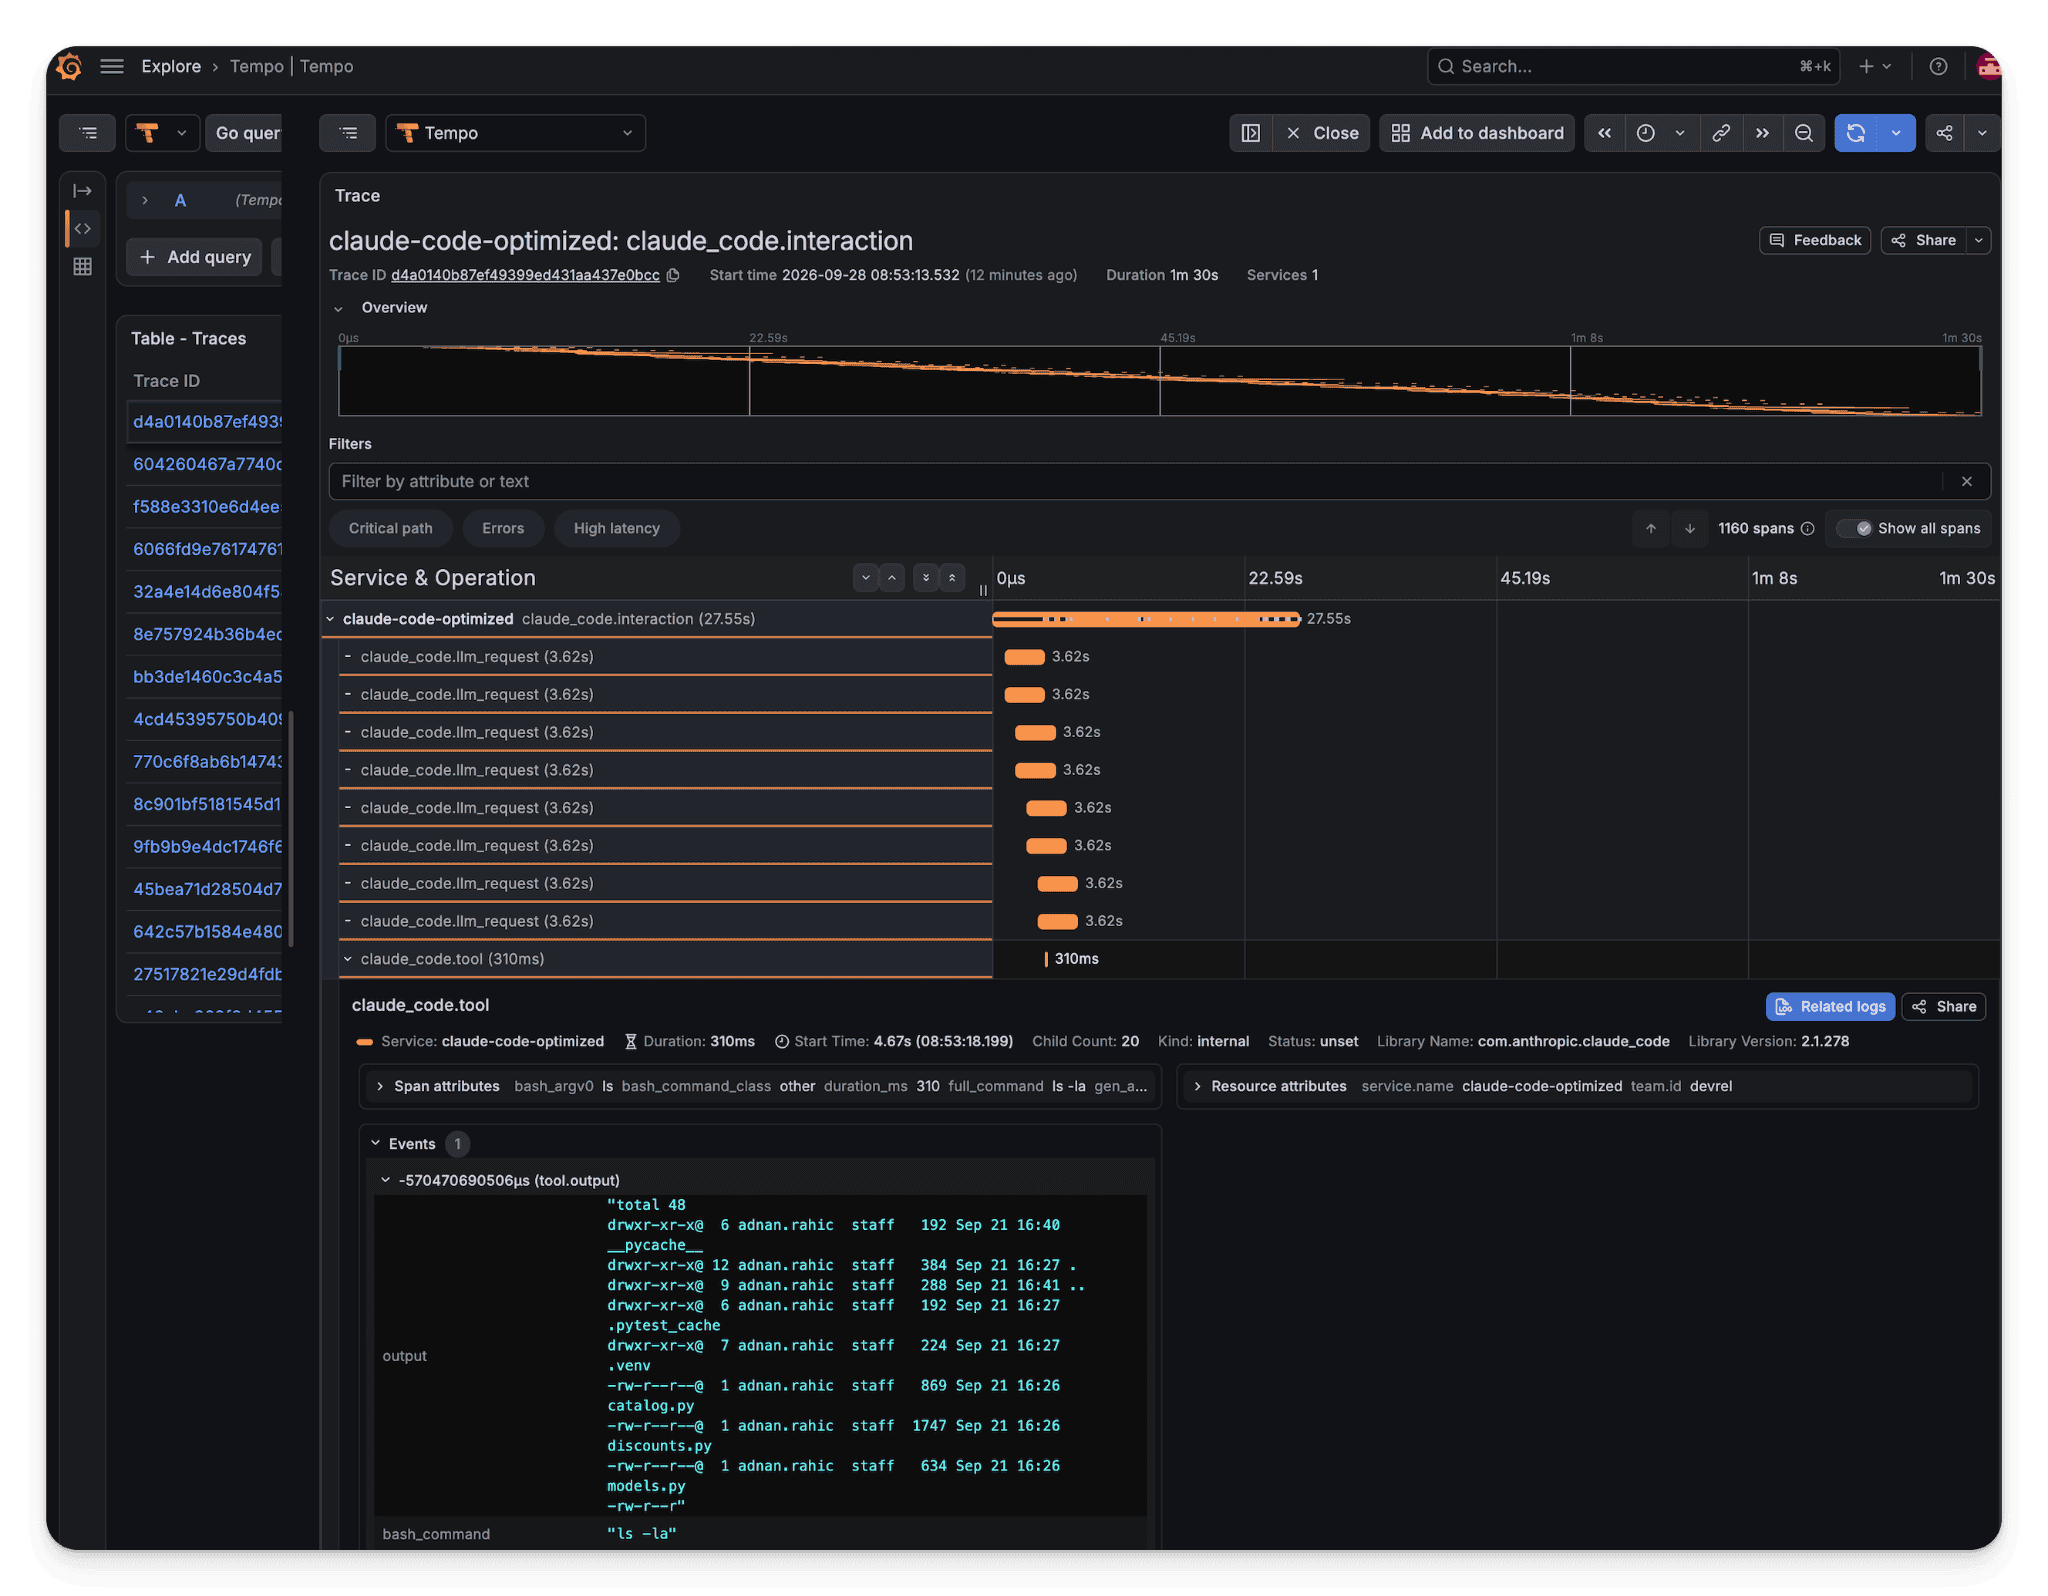Open the trace Share options dropdown arrow
This screenshot has height=1596, width=2048.
[x=1979, y=240]
